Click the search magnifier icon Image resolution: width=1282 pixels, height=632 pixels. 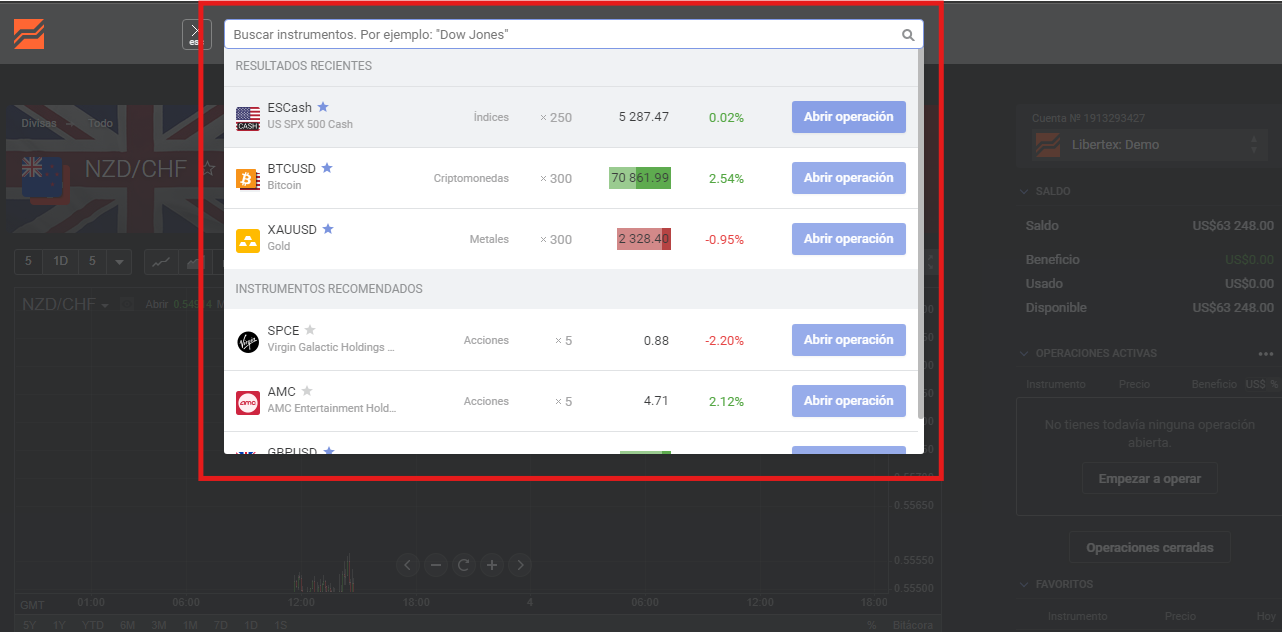[908, 35]
